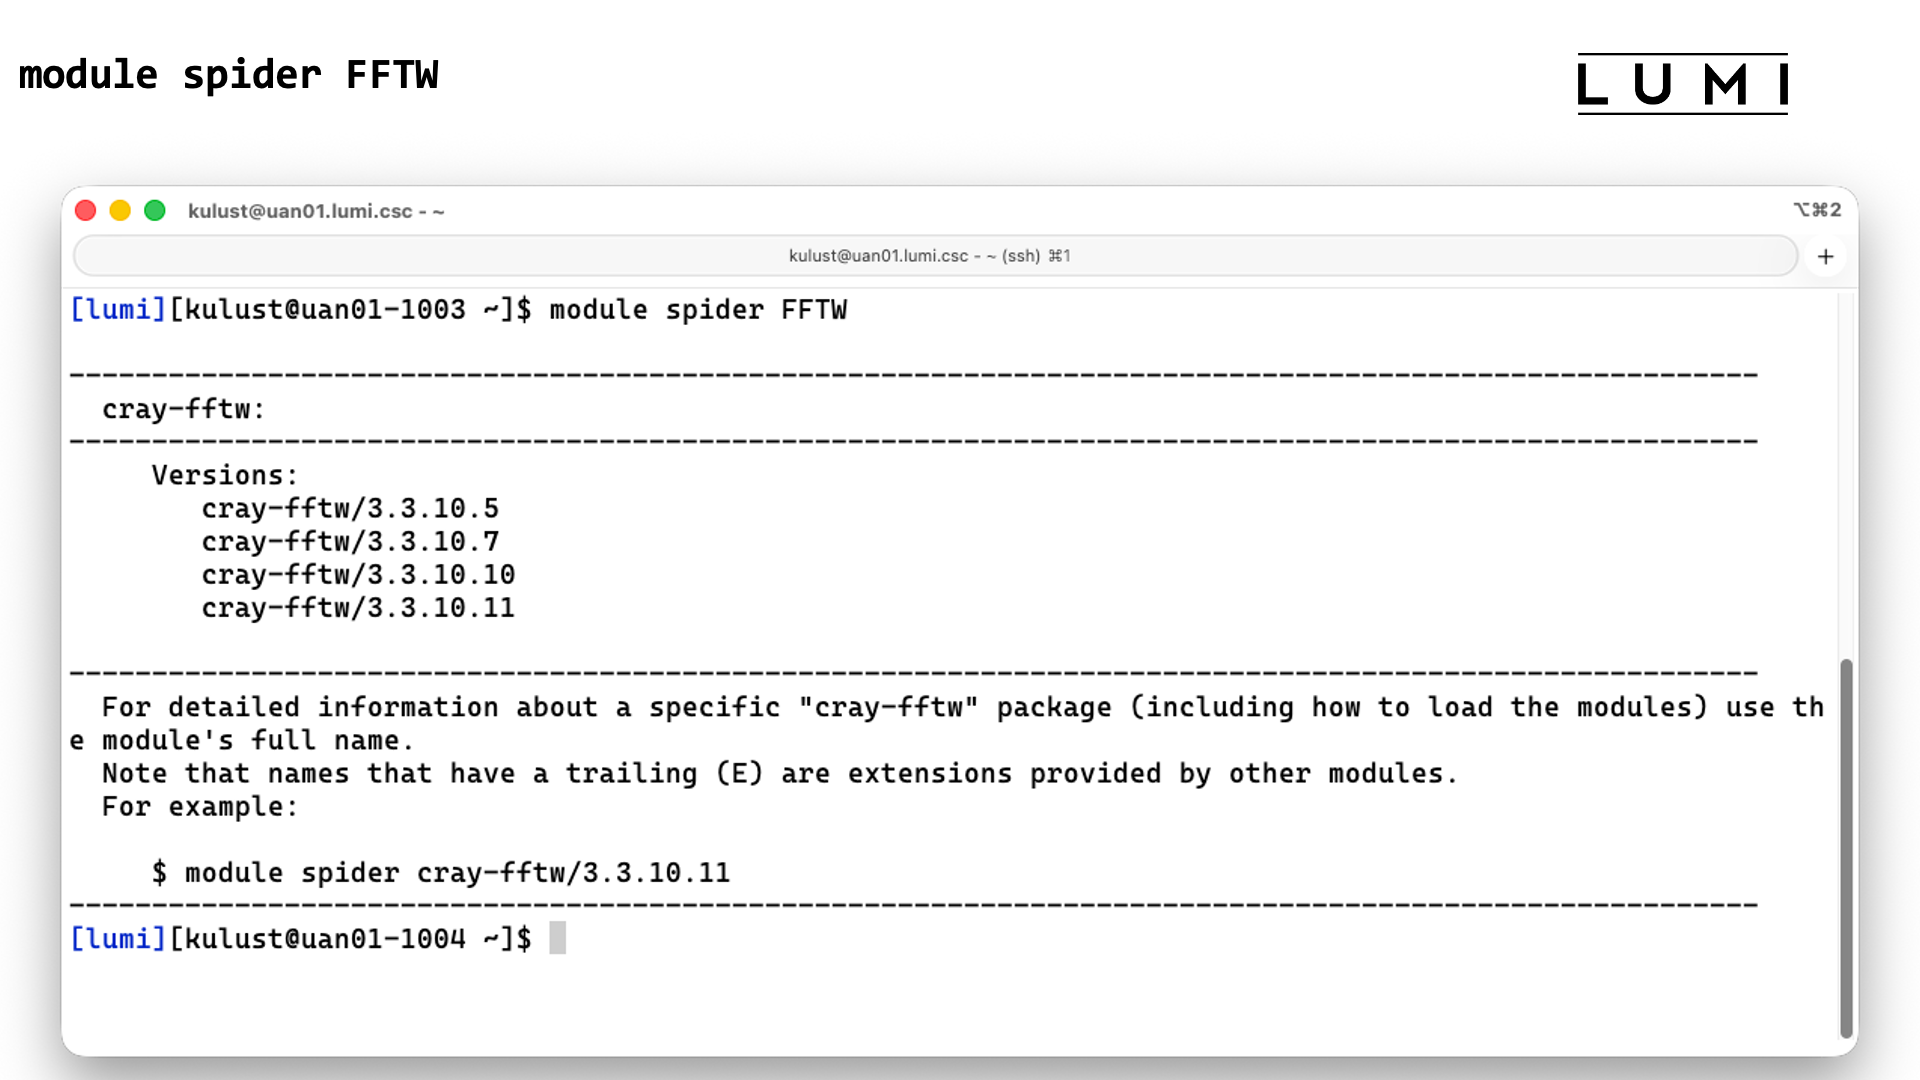This screenshot has width=1920, height=1080.
Task: Click the 'module spider FFTW' slide heading
Action: 228,76
